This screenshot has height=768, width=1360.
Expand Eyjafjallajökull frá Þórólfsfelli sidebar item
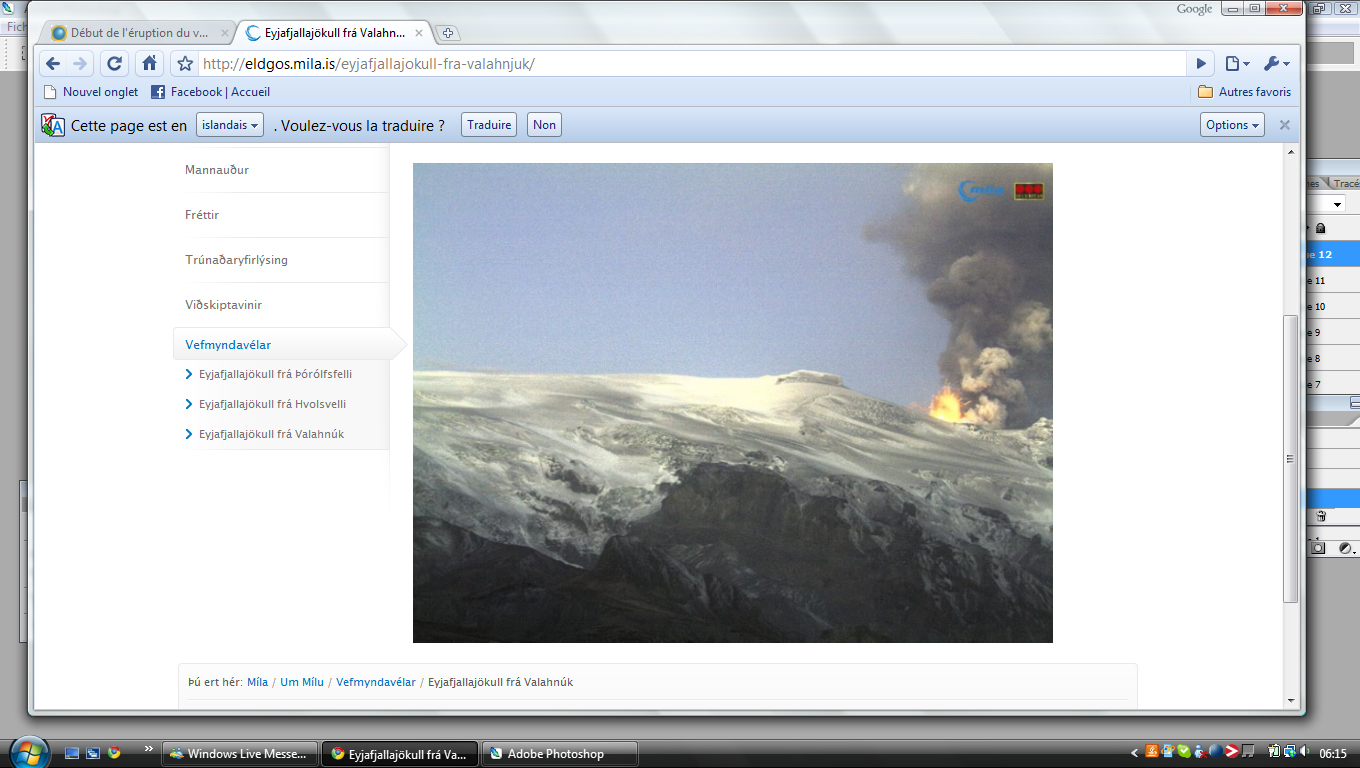coord(275,374)
